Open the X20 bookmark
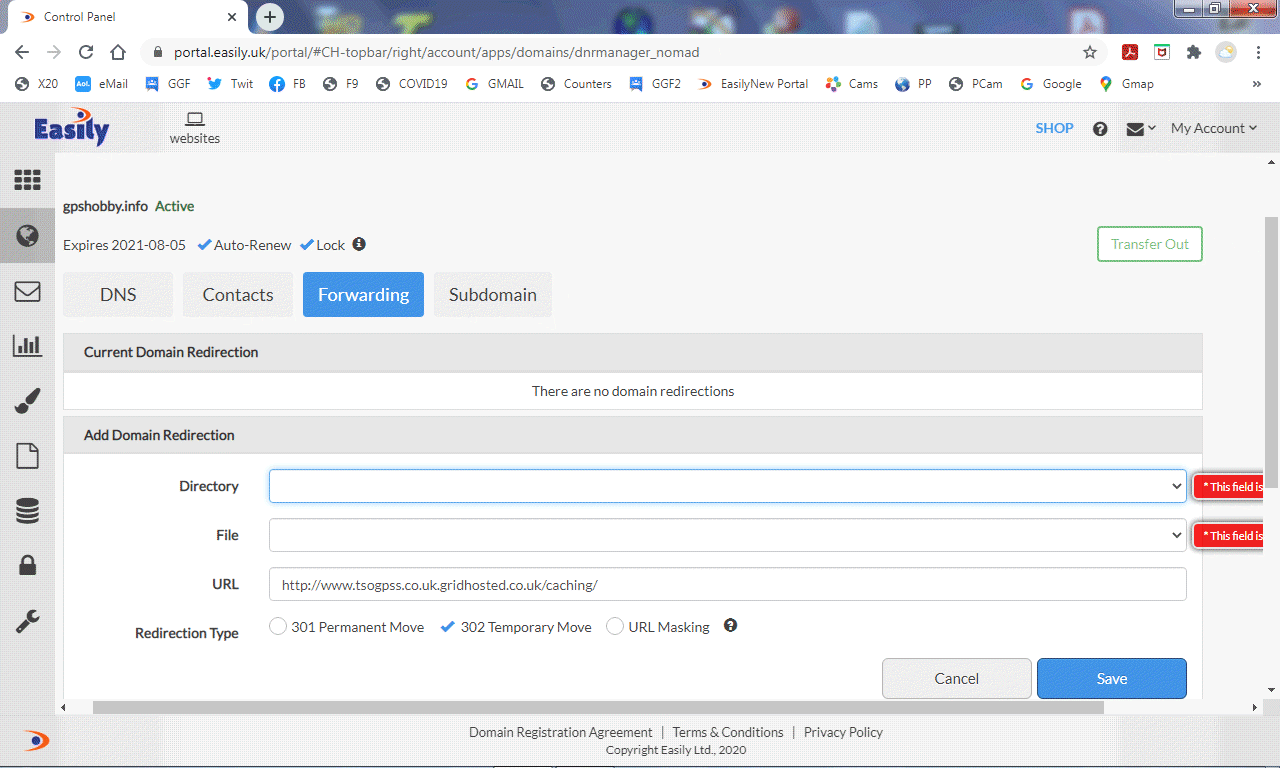The image size is (1280, 768). (x=37, y=84)
